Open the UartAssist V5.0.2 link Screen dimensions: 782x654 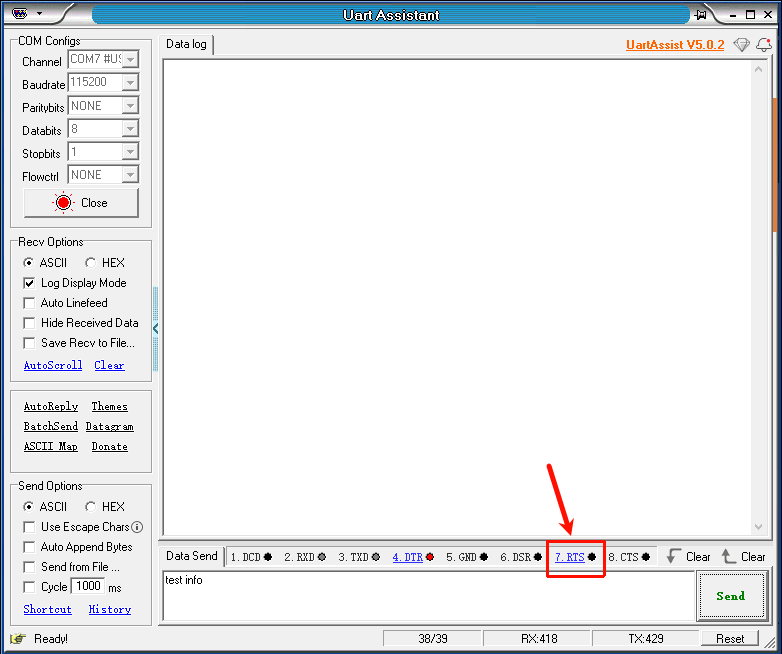pyautogui.click(x=675, y=44)
